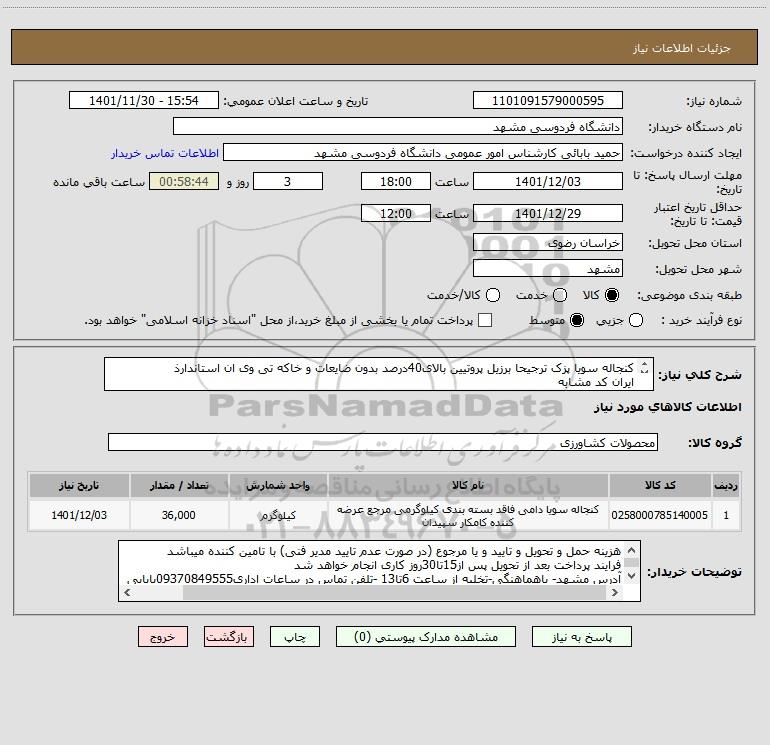
Task: Click the buyer notes scroll-down arrow
Action: coord(632,576)
